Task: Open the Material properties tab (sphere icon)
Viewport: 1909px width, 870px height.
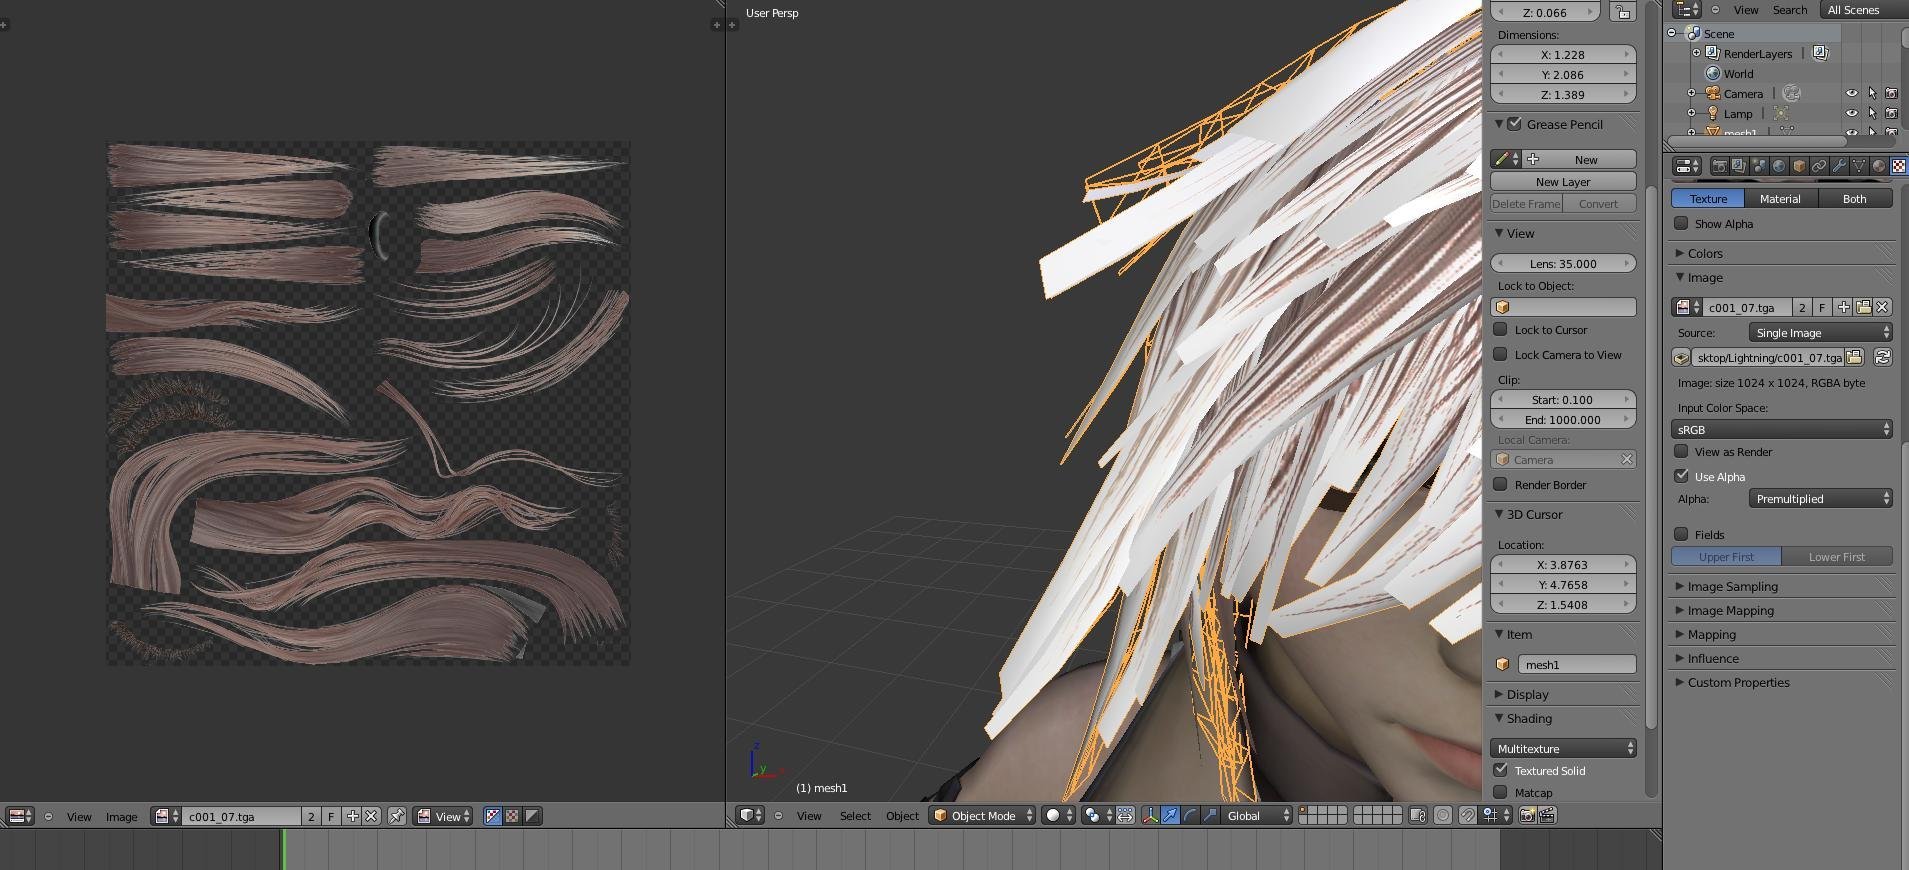Action: click(x=1879, y=166)
